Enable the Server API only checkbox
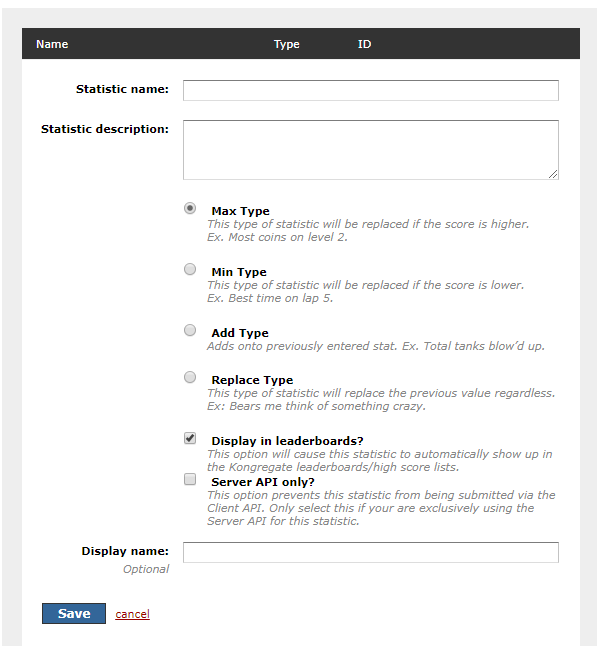 [190, 479]
